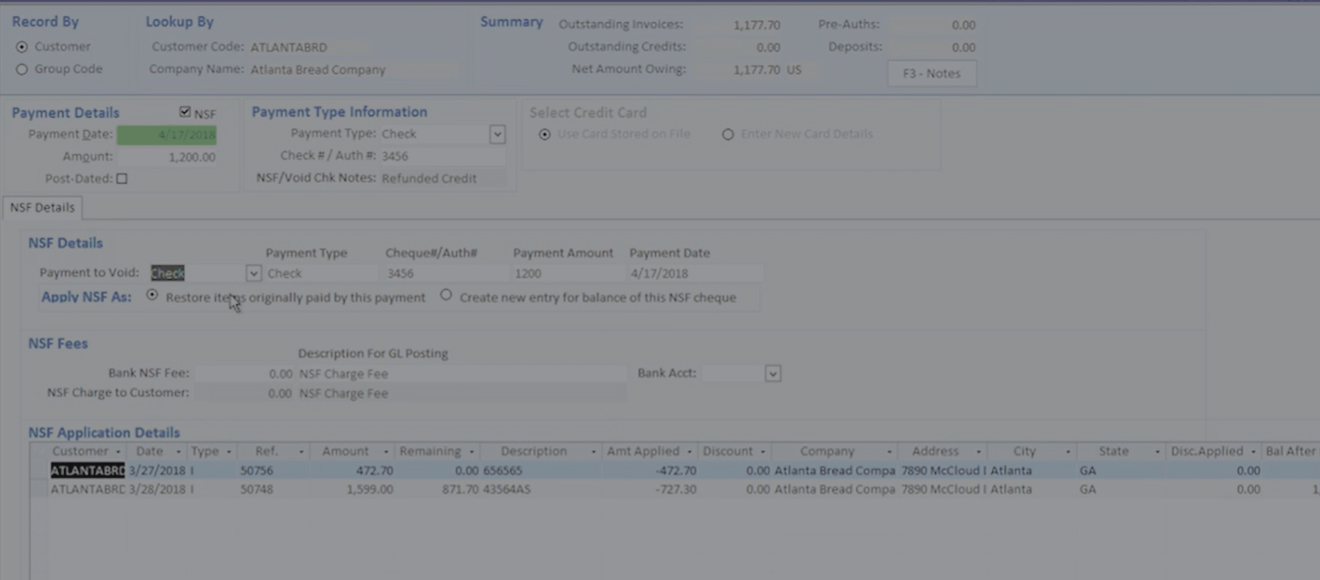
Task: Click the Bank NSF Fee amount field
Action: (x=245, y=373)
